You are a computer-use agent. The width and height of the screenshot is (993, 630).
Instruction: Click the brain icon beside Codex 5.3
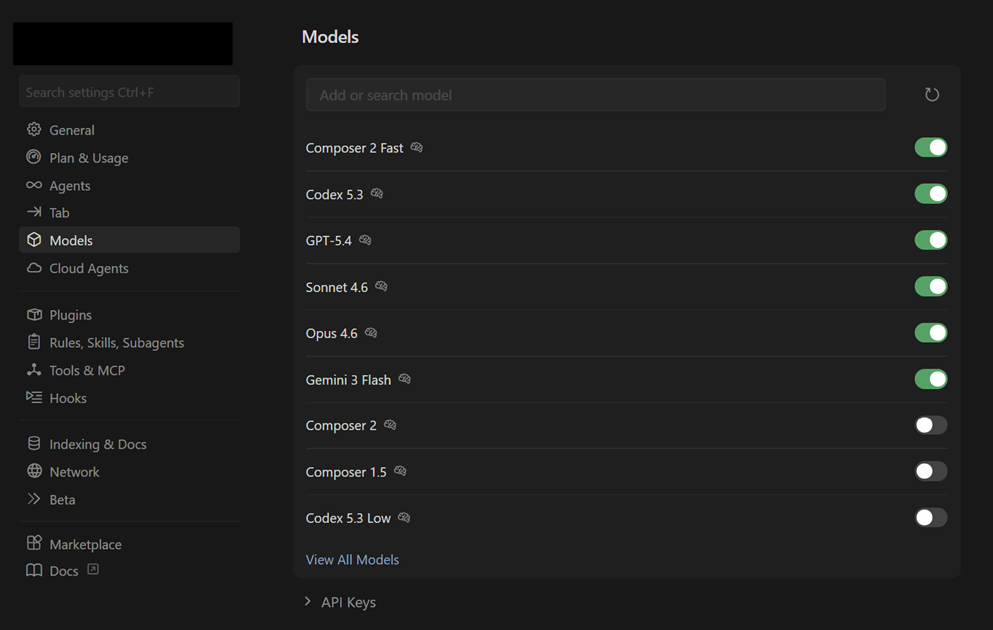[377, 194]
